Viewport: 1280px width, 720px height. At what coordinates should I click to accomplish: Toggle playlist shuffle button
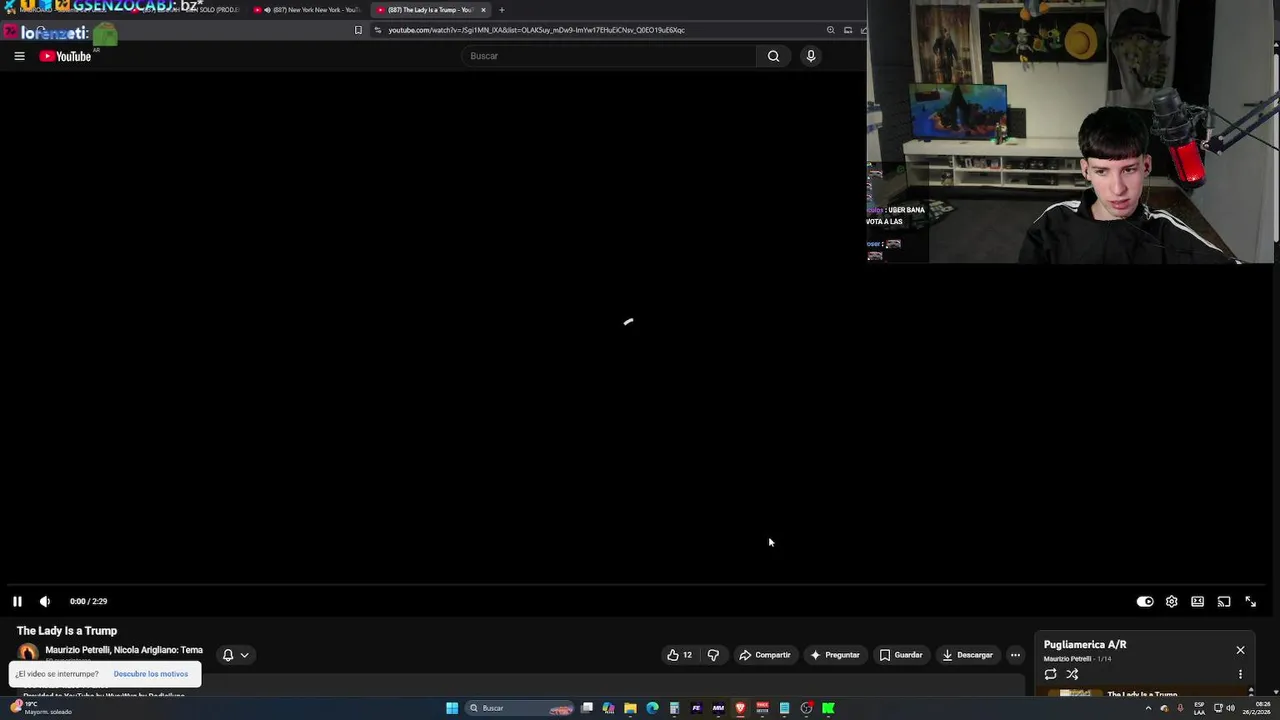click(1072, 674)
